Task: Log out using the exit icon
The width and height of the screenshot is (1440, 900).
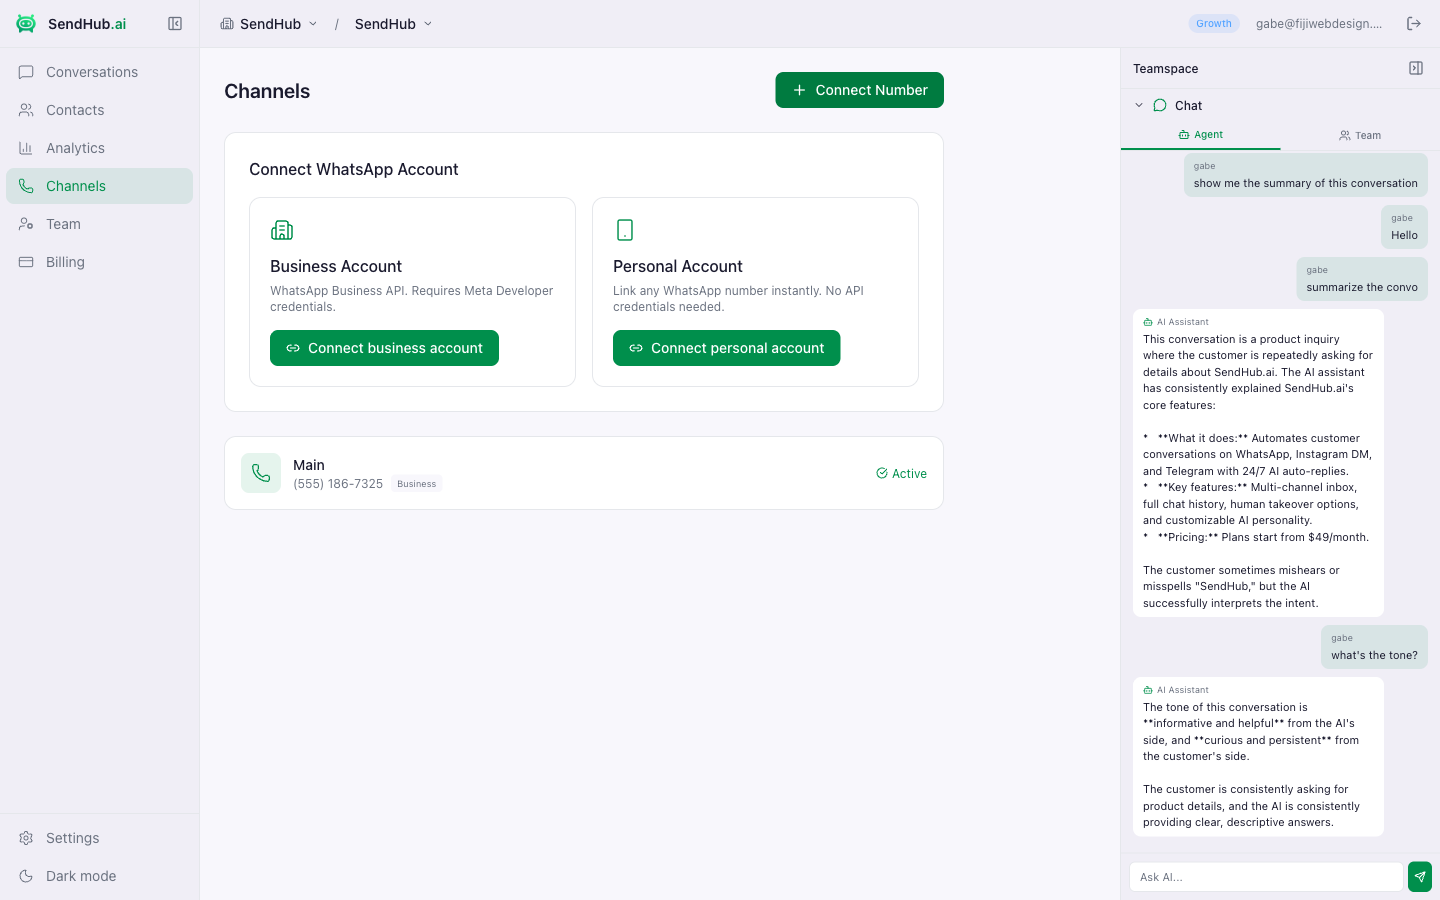Action: (x=1414, y=24)
